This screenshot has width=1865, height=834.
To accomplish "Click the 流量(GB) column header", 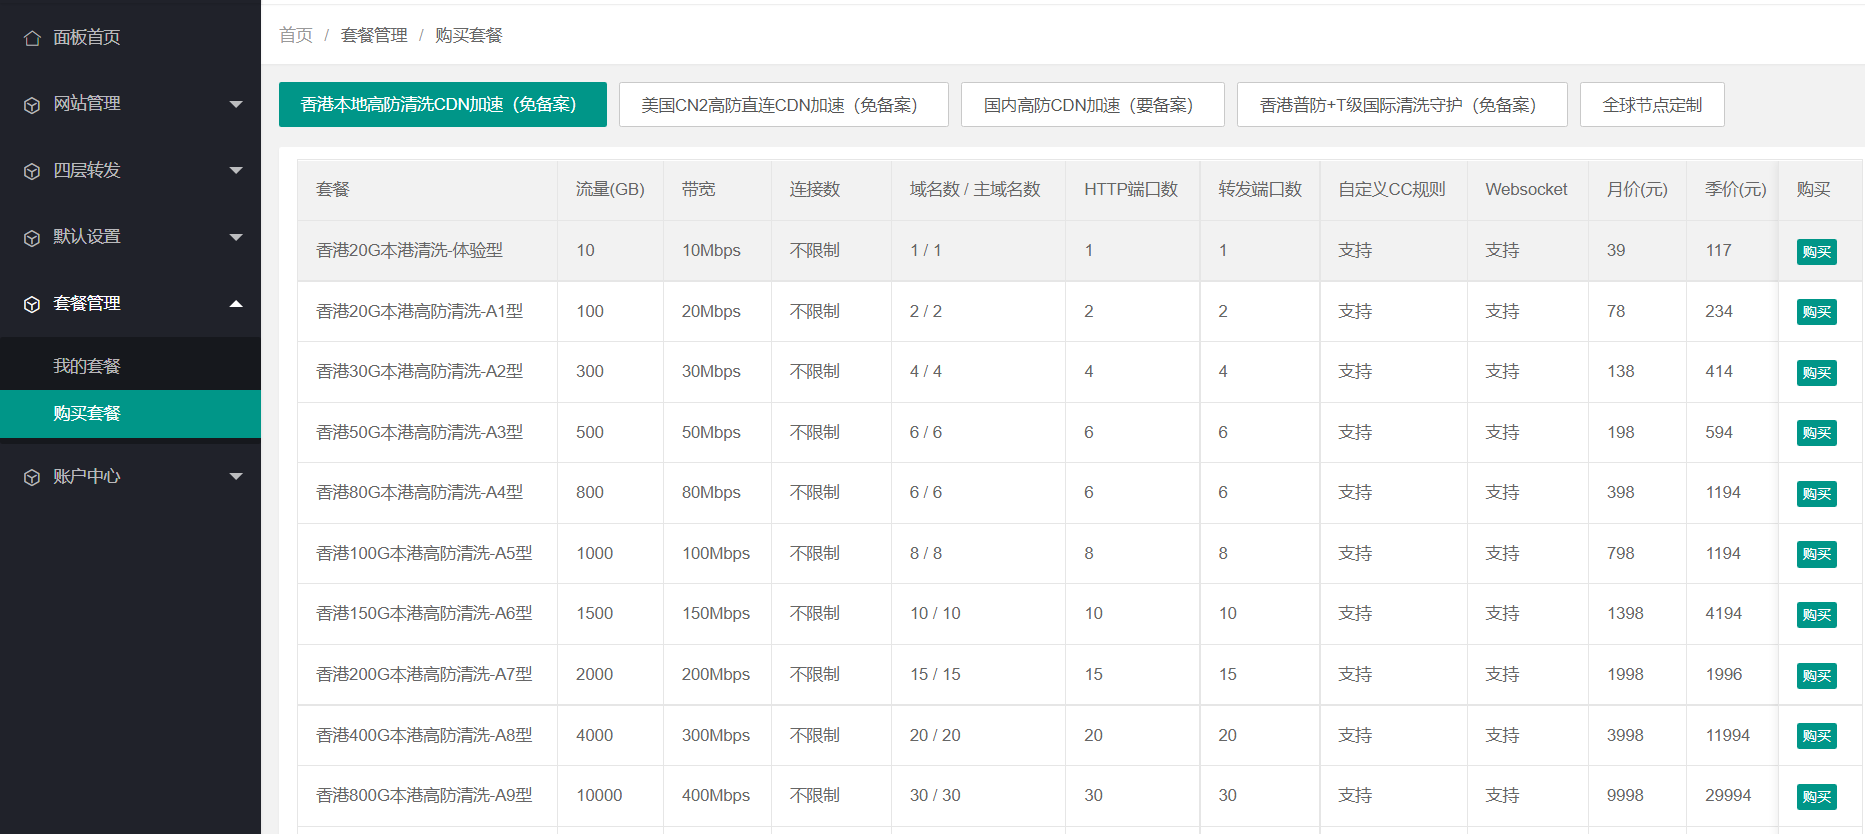I will tap(610, 189).
